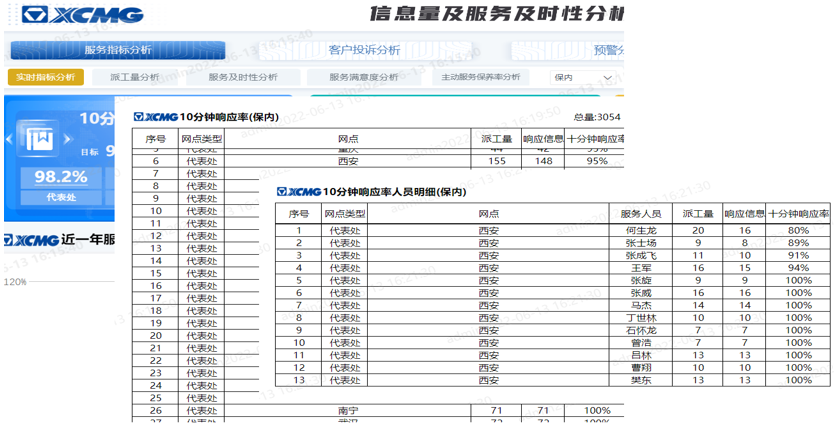The height and width of the screenshot is (423, 834).
Task: Click the service person 曹翔
Action: point(641,368)
